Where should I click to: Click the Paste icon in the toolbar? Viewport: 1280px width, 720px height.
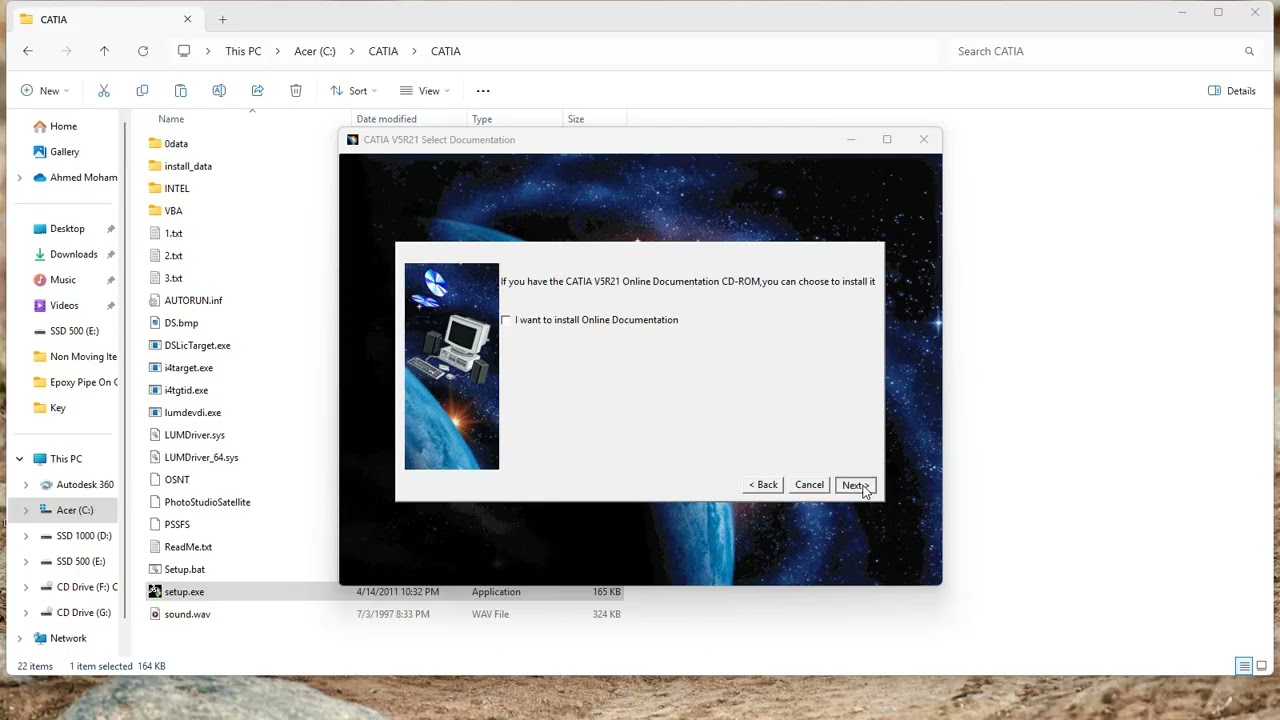pyautogui.click(x=180, y=90)
